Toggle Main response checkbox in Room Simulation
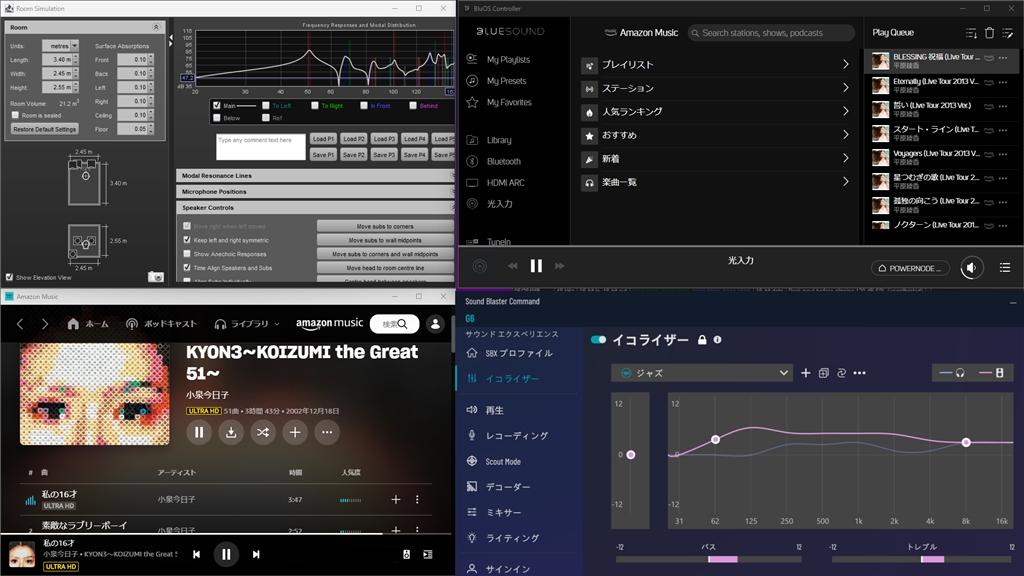The width and height of the screenshot is (1024, 576). coord(217,105)
